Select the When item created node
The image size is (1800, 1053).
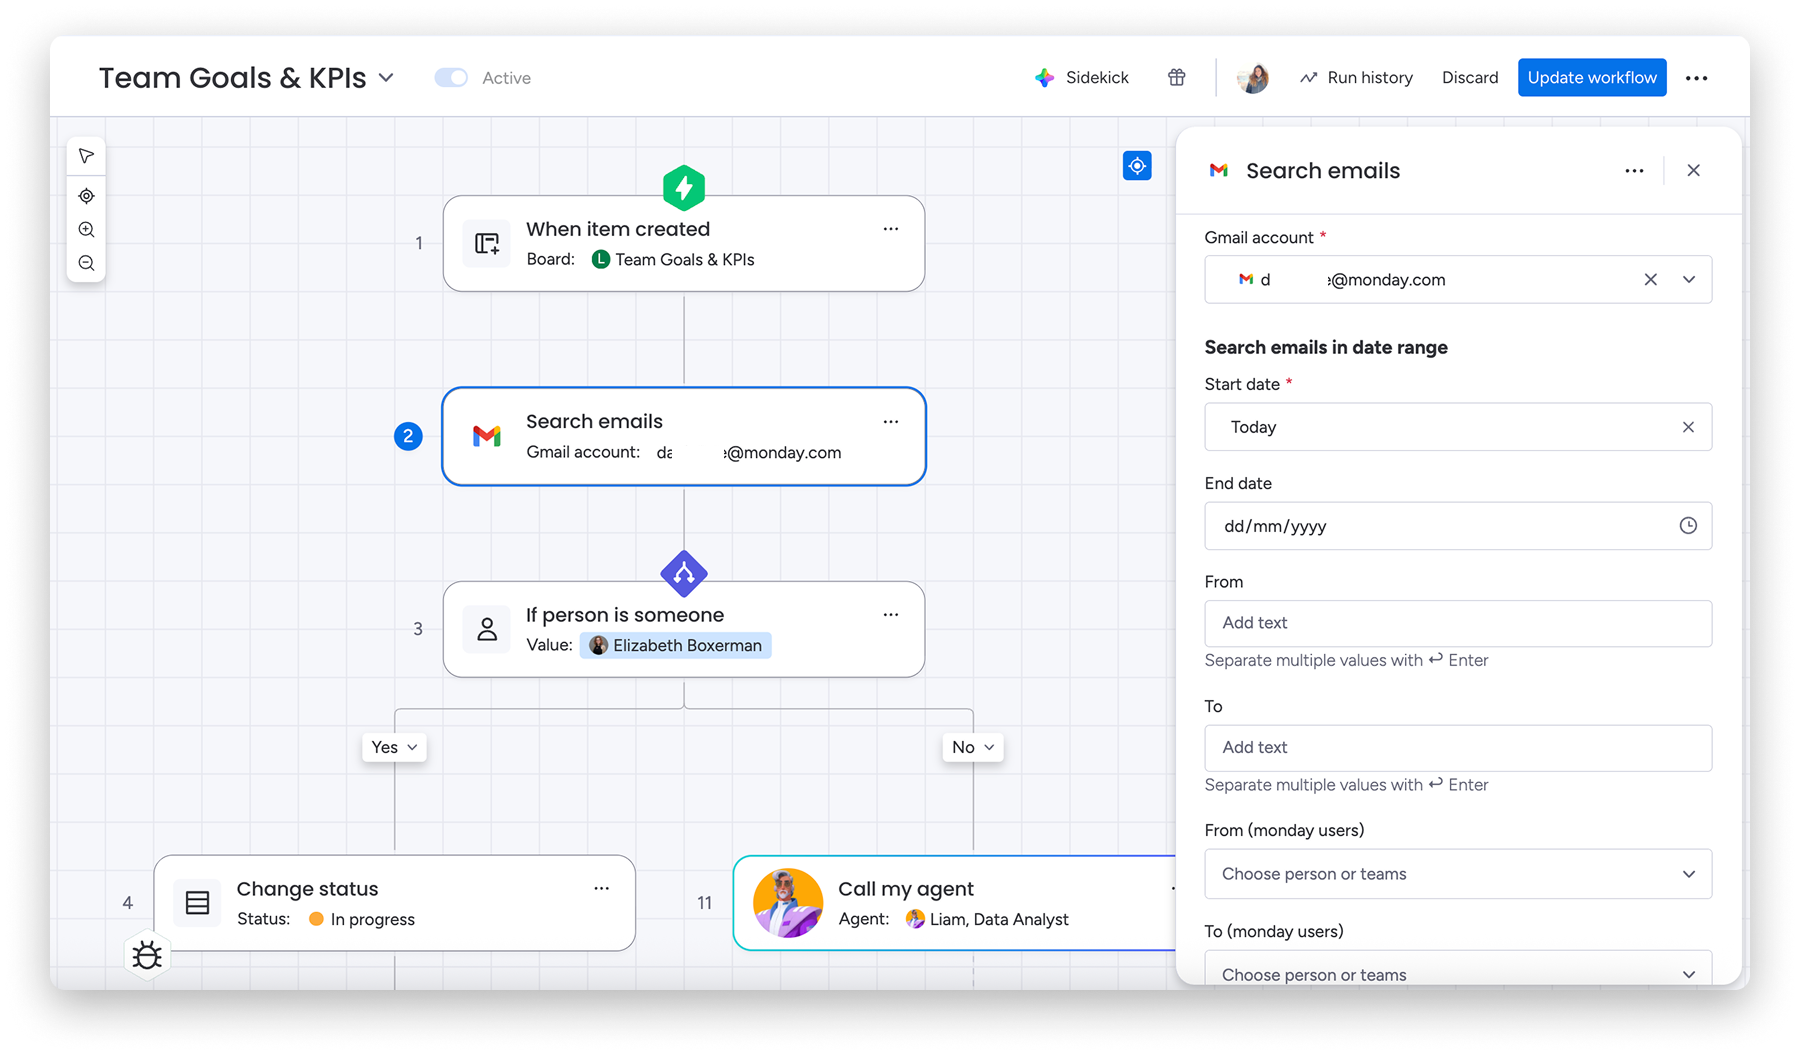point(684,244)
